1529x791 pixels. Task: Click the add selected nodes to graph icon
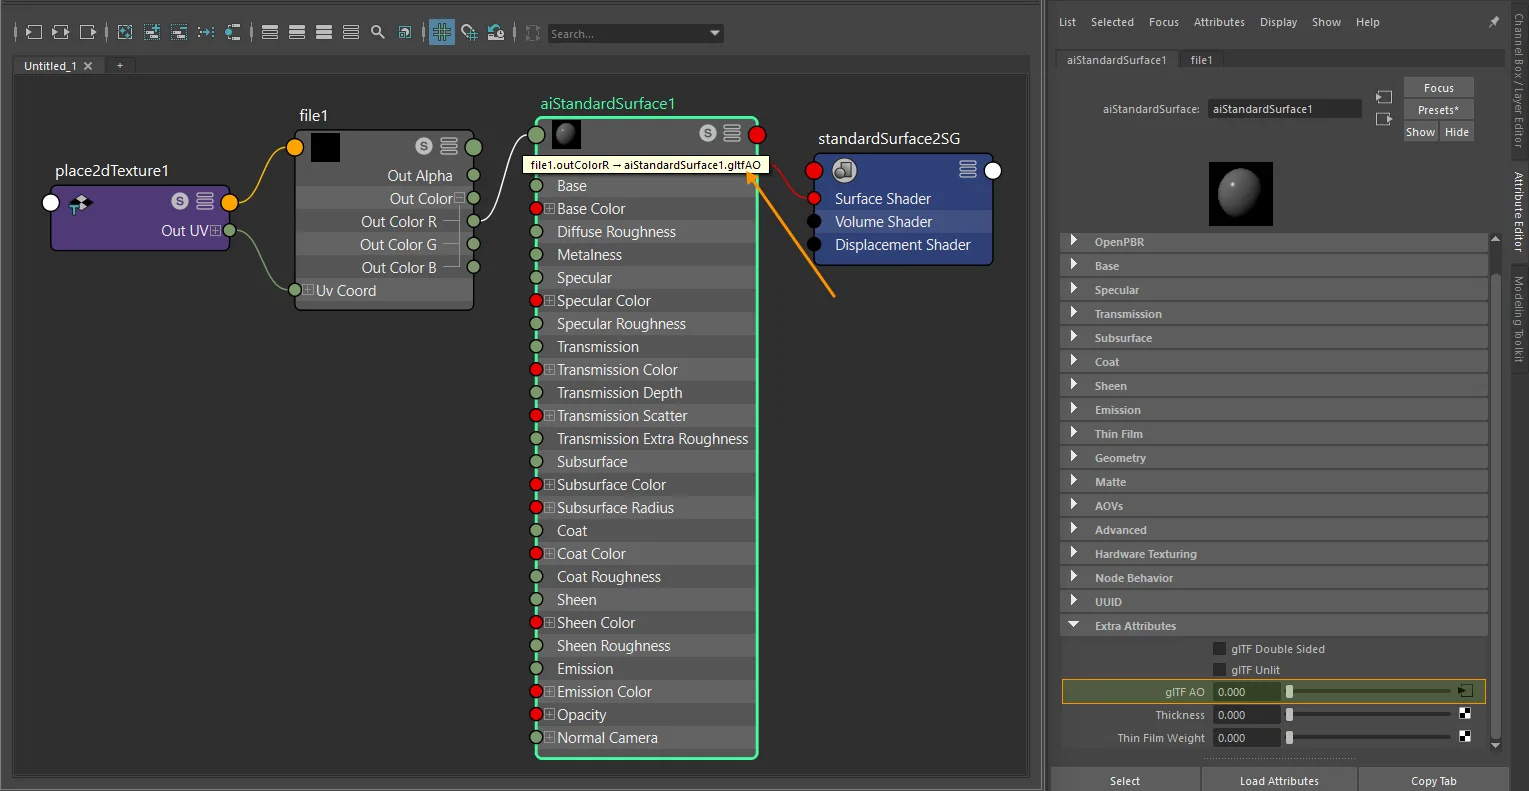152,32
